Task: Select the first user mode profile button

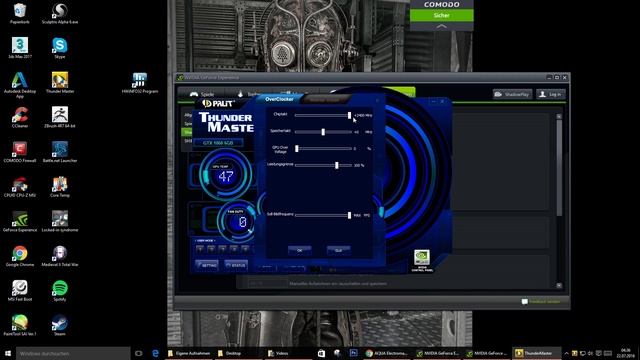Action: (x=200, y=248)
